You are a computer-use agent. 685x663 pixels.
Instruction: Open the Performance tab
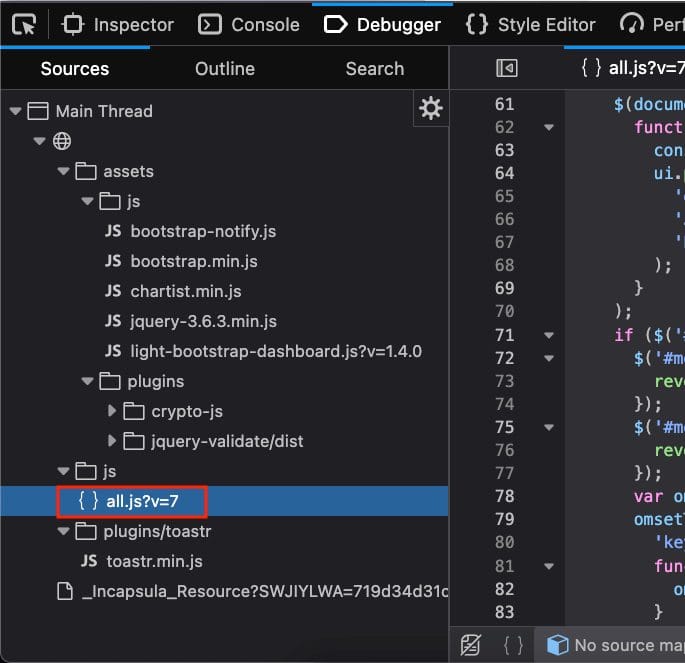click(x=652, y=24)
